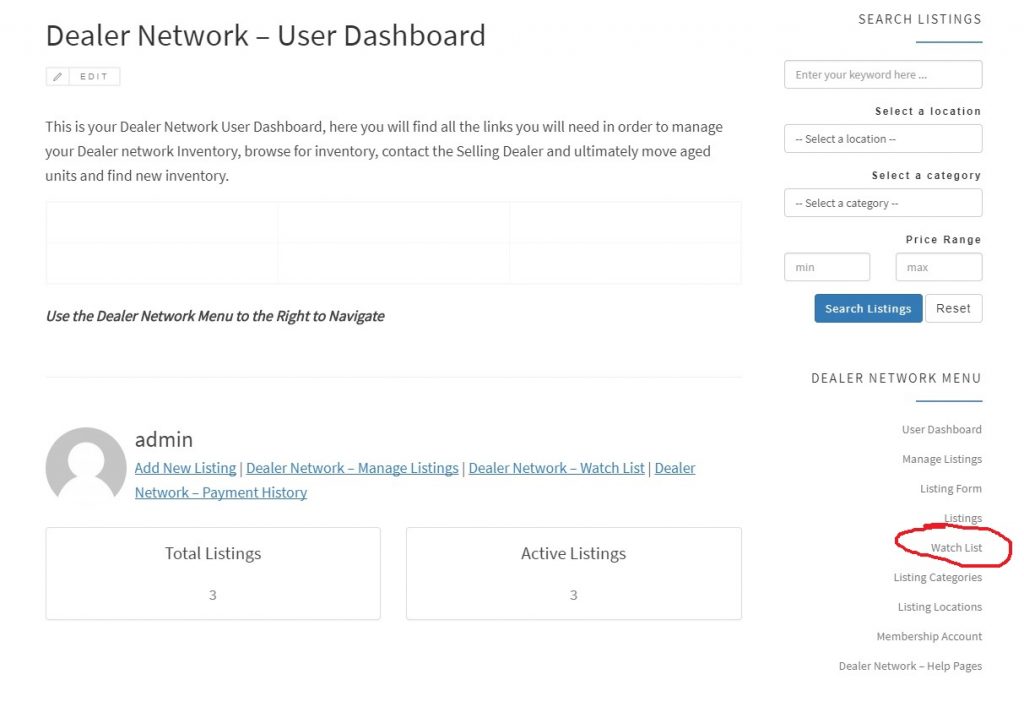Open Dealer Network – Help Pages item
The width and height of the screenshot is (1024, 707).
910,666
